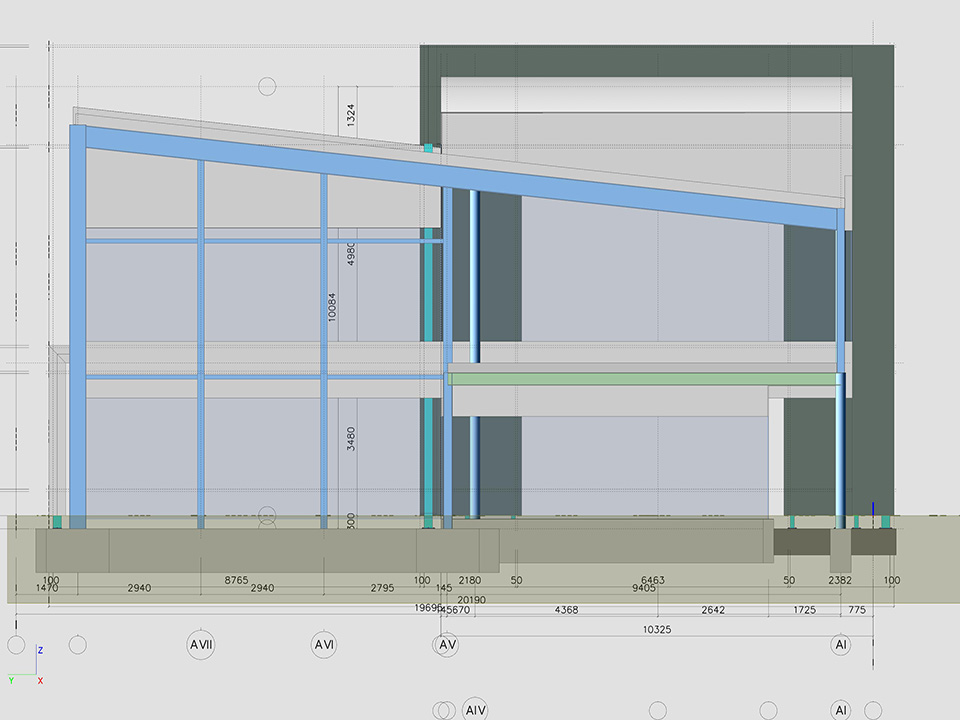The image size is (960, 720).
Task: Select the AVI grid axis bubble
Action: (x=324, y=645)
